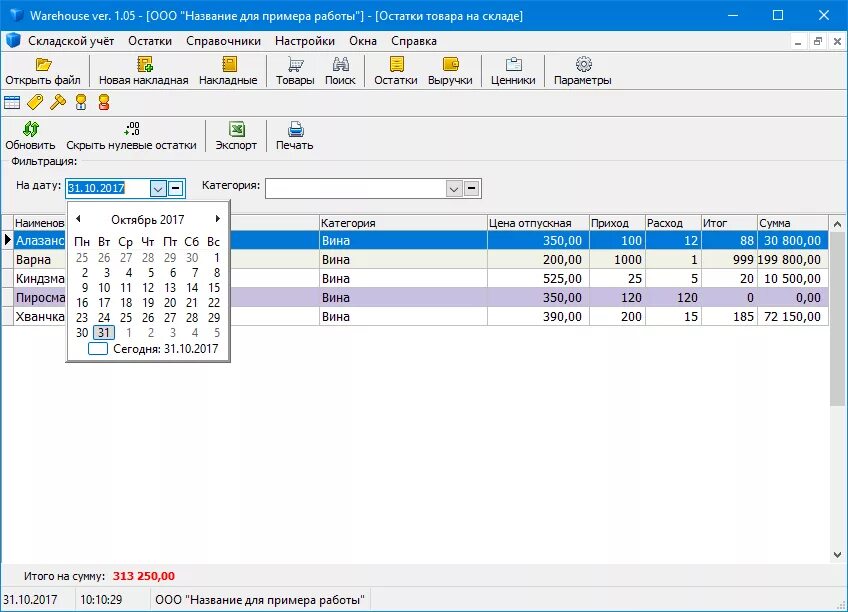Screen dimensions: 848x612
Task: Click the '72 150,00' sum cell
Action: click(792, 316)
